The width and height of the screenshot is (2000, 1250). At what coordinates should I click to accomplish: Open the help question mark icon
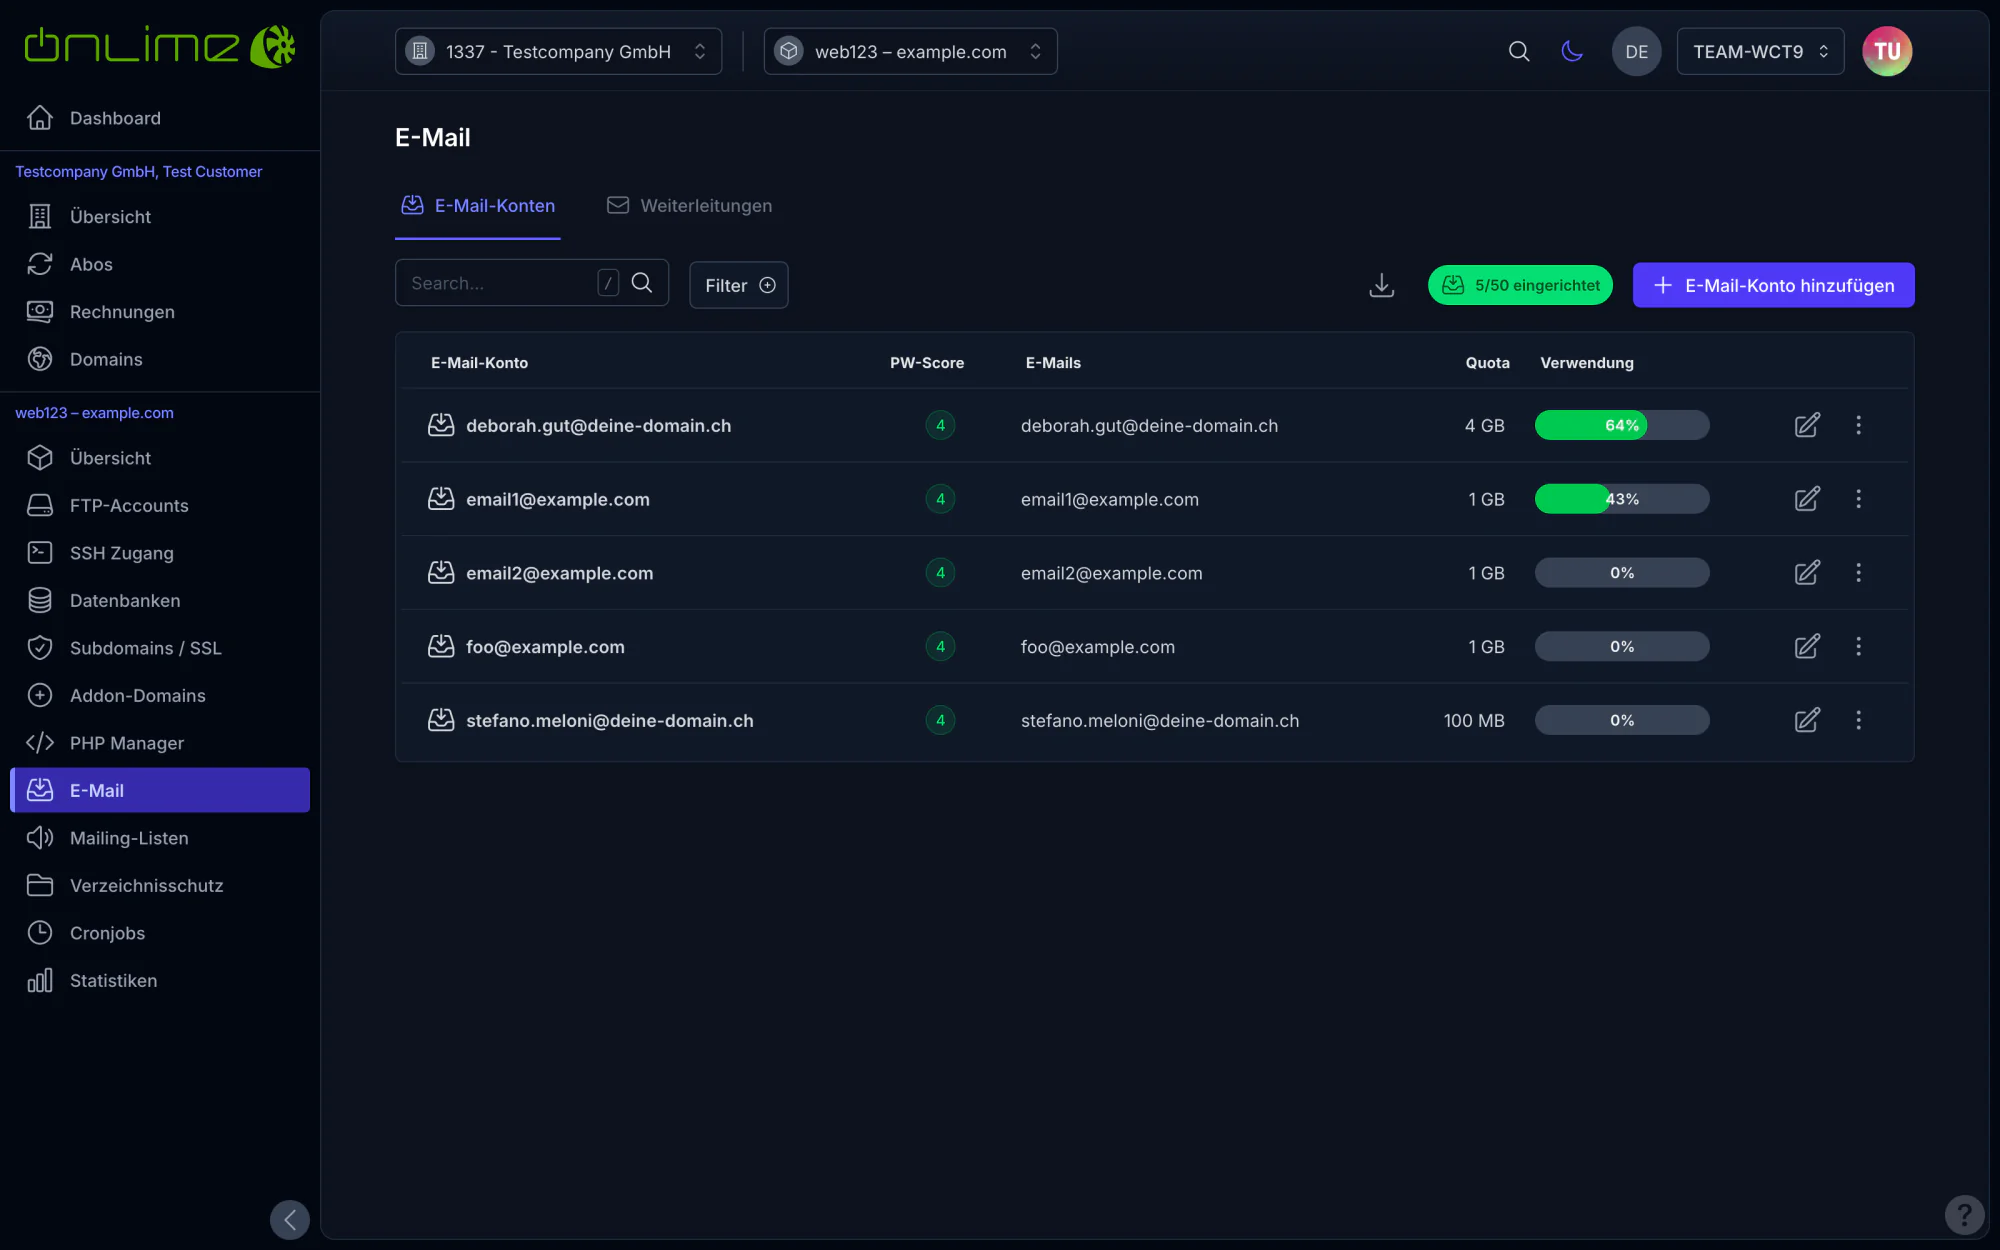[x=1964, y=1215]
